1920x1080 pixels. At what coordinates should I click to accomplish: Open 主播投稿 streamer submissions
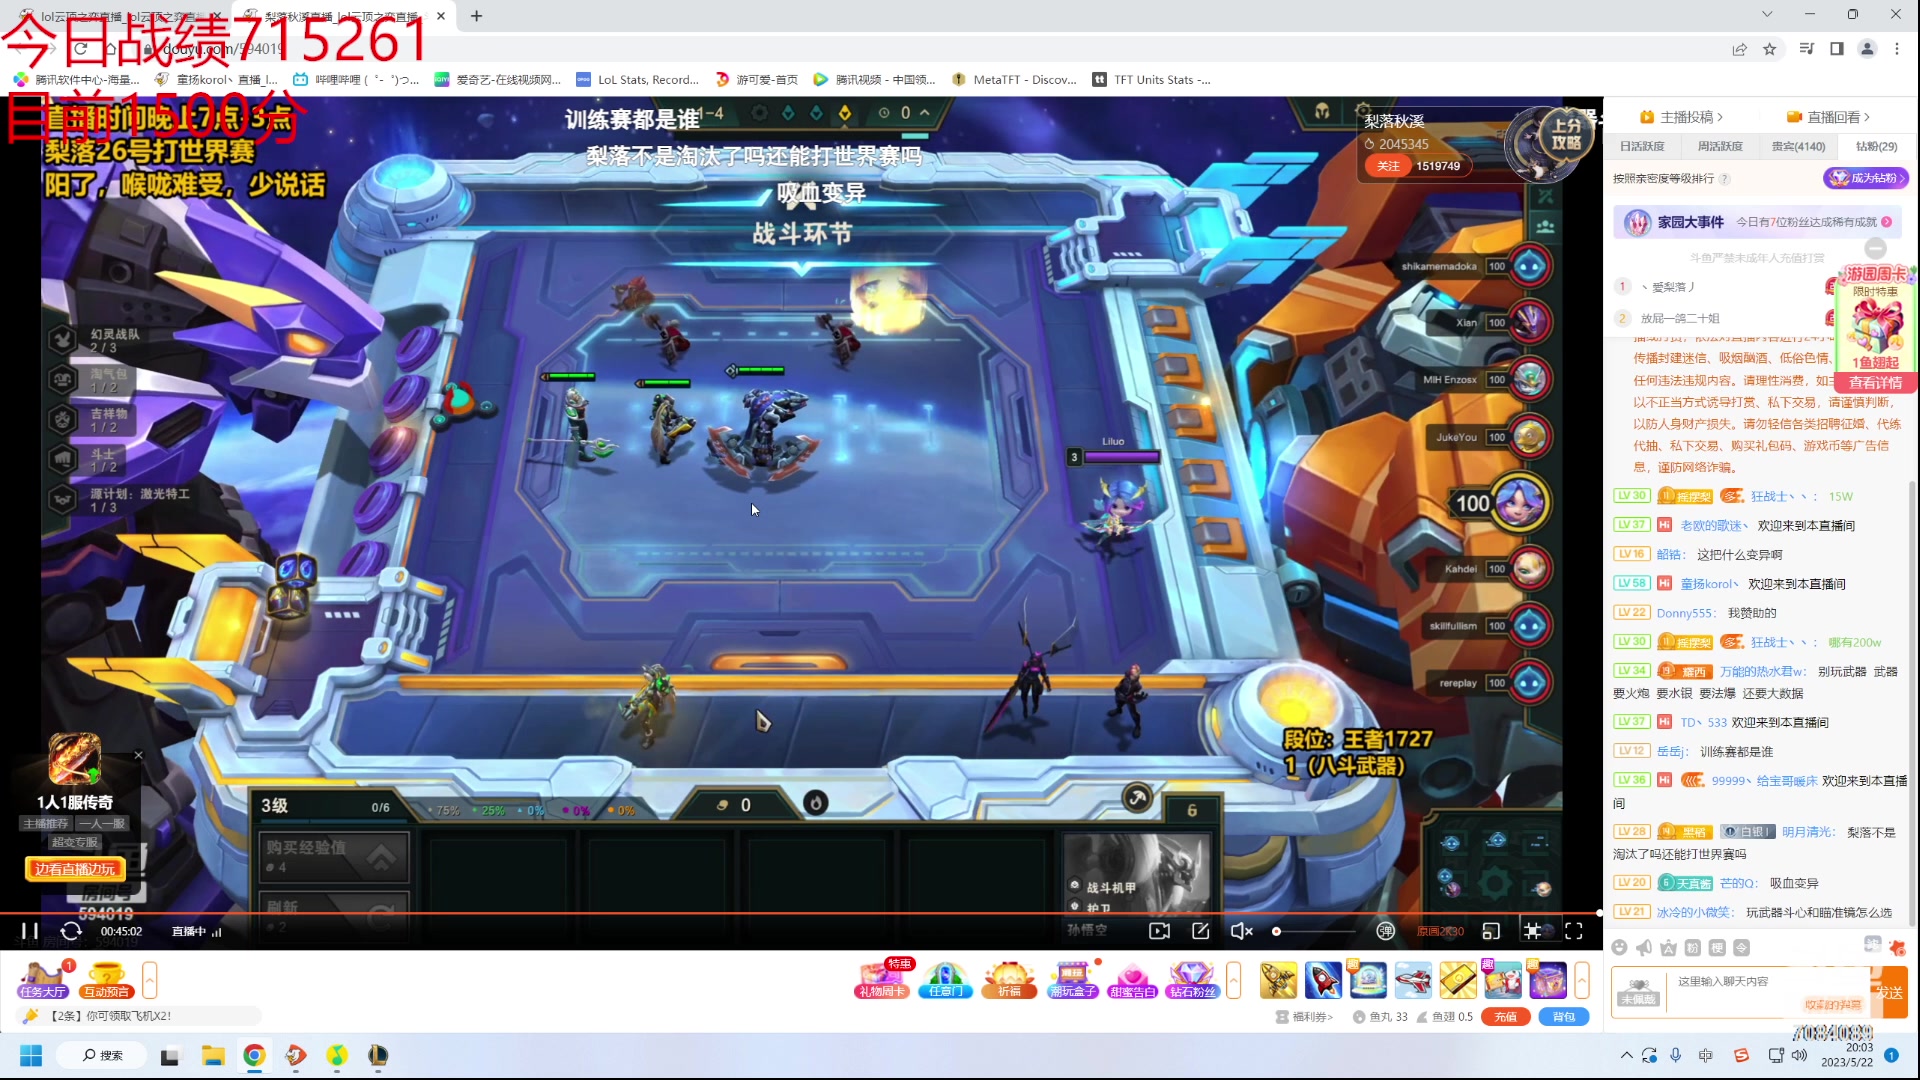pyautogui.click(x=1682, y=117)
